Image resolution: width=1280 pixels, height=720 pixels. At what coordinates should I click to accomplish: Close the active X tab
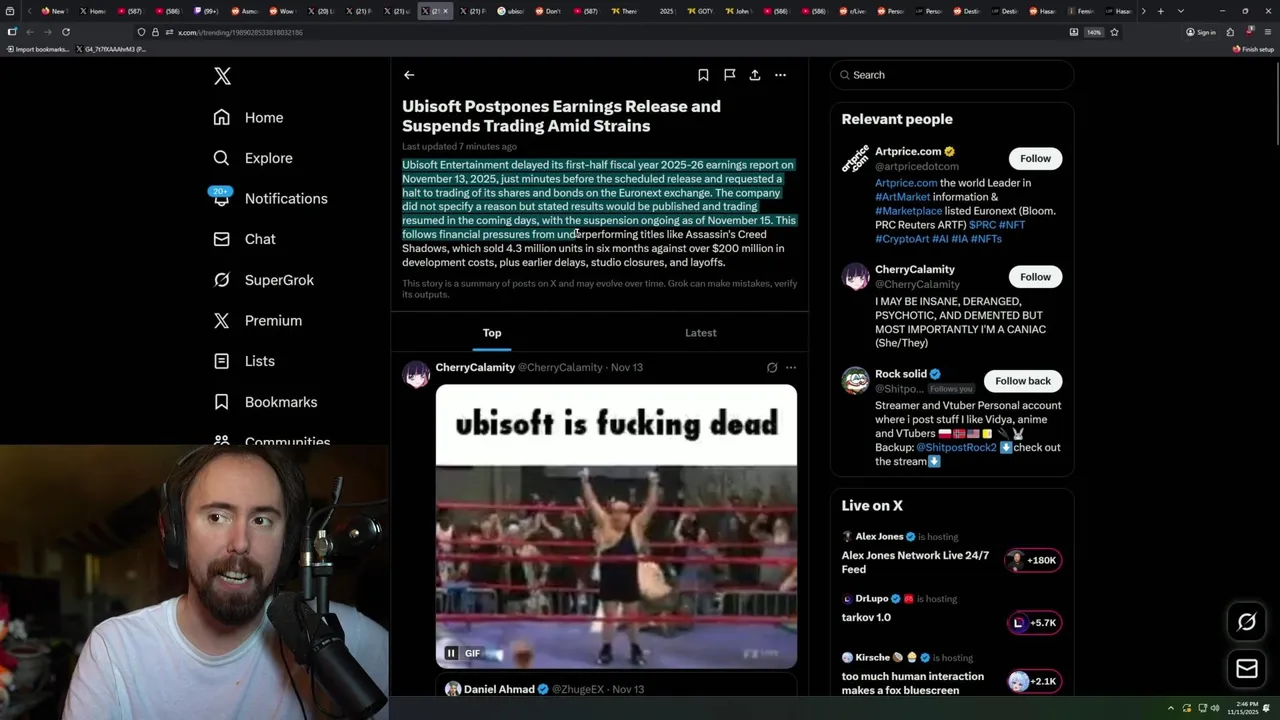tap(446, 11)
